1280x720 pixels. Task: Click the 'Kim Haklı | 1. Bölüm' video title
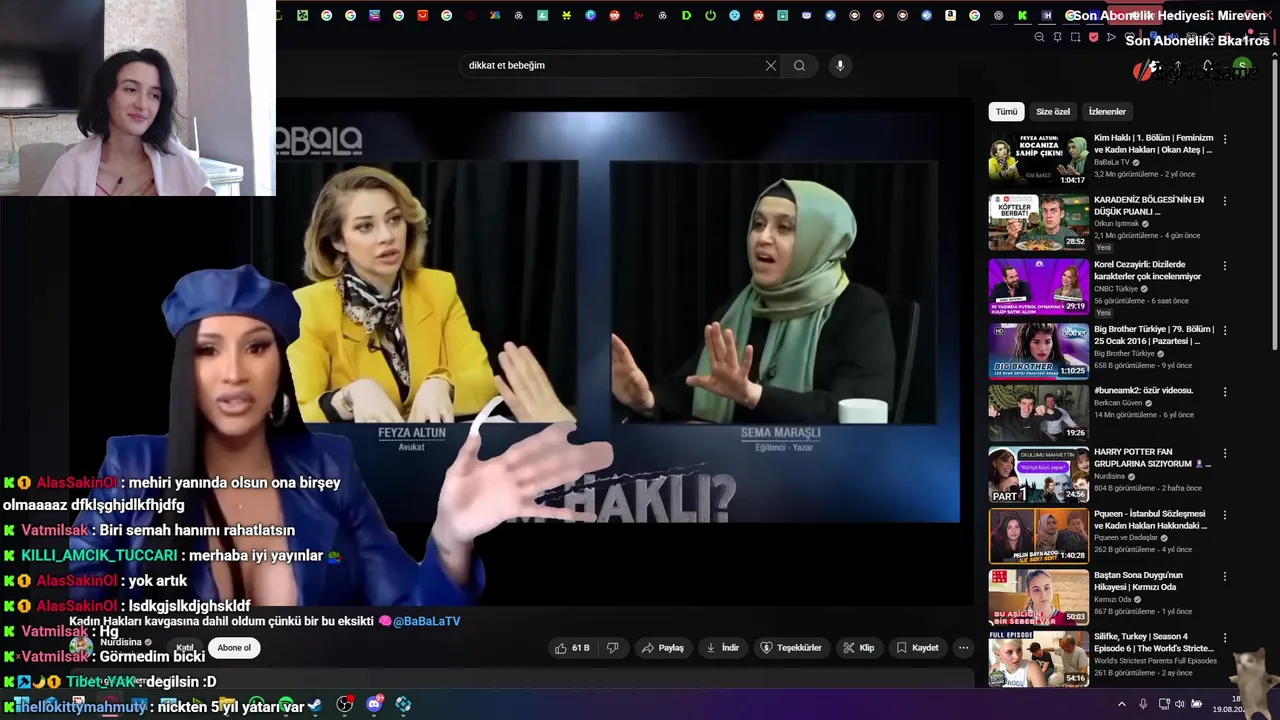tap(1153, 144)
